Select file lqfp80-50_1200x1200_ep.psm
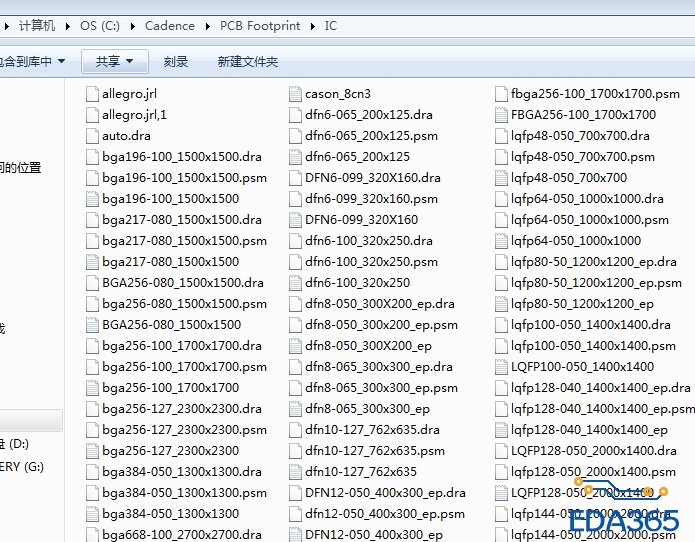The height and width of the screenshot is (542, 695). [x=588, y=283]
